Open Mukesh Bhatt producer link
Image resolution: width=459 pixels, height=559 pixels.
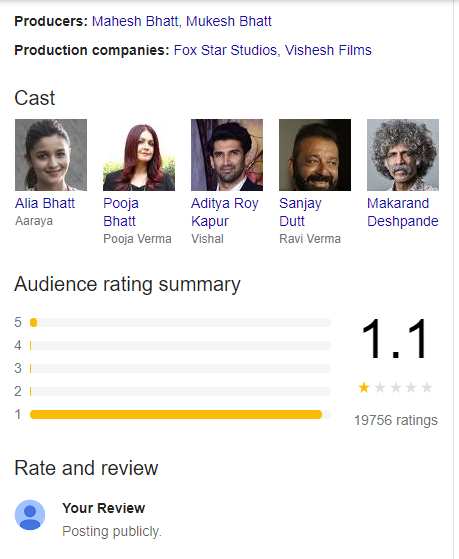(x=229, y=21)
